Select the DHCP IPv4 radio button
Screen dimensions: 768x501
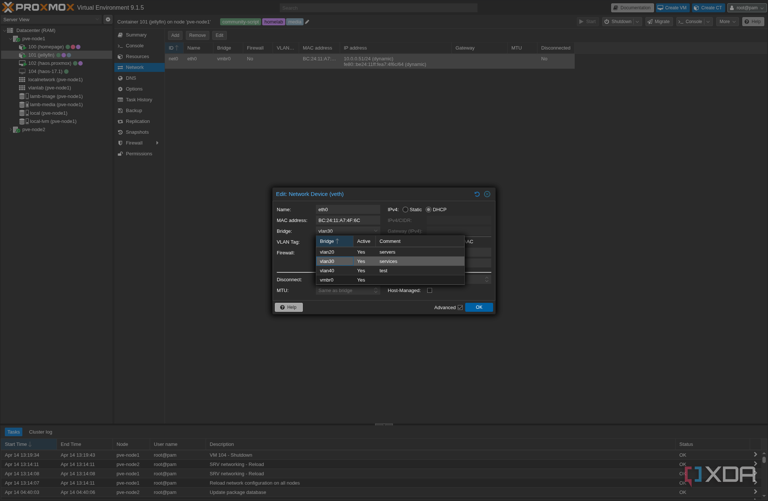[x=429, y=210]
